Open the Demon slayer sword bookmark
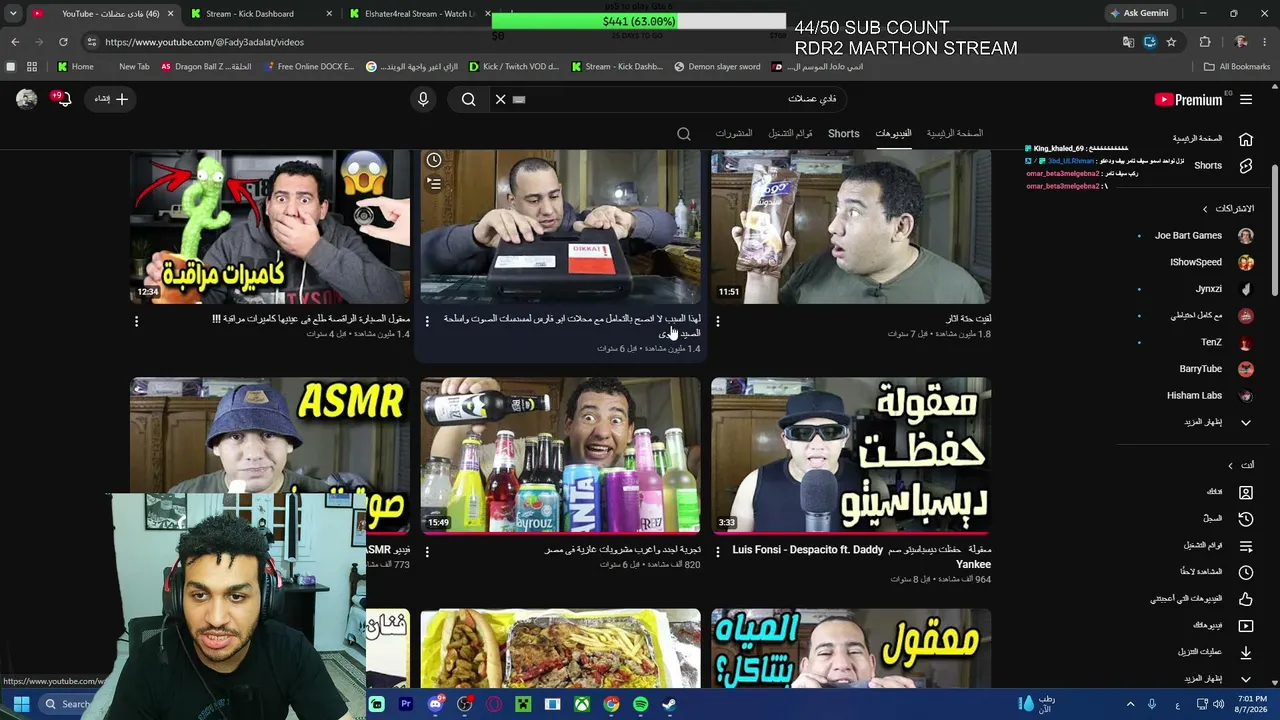This screenshot has width=1280, height=720. (x=717, y=67)
